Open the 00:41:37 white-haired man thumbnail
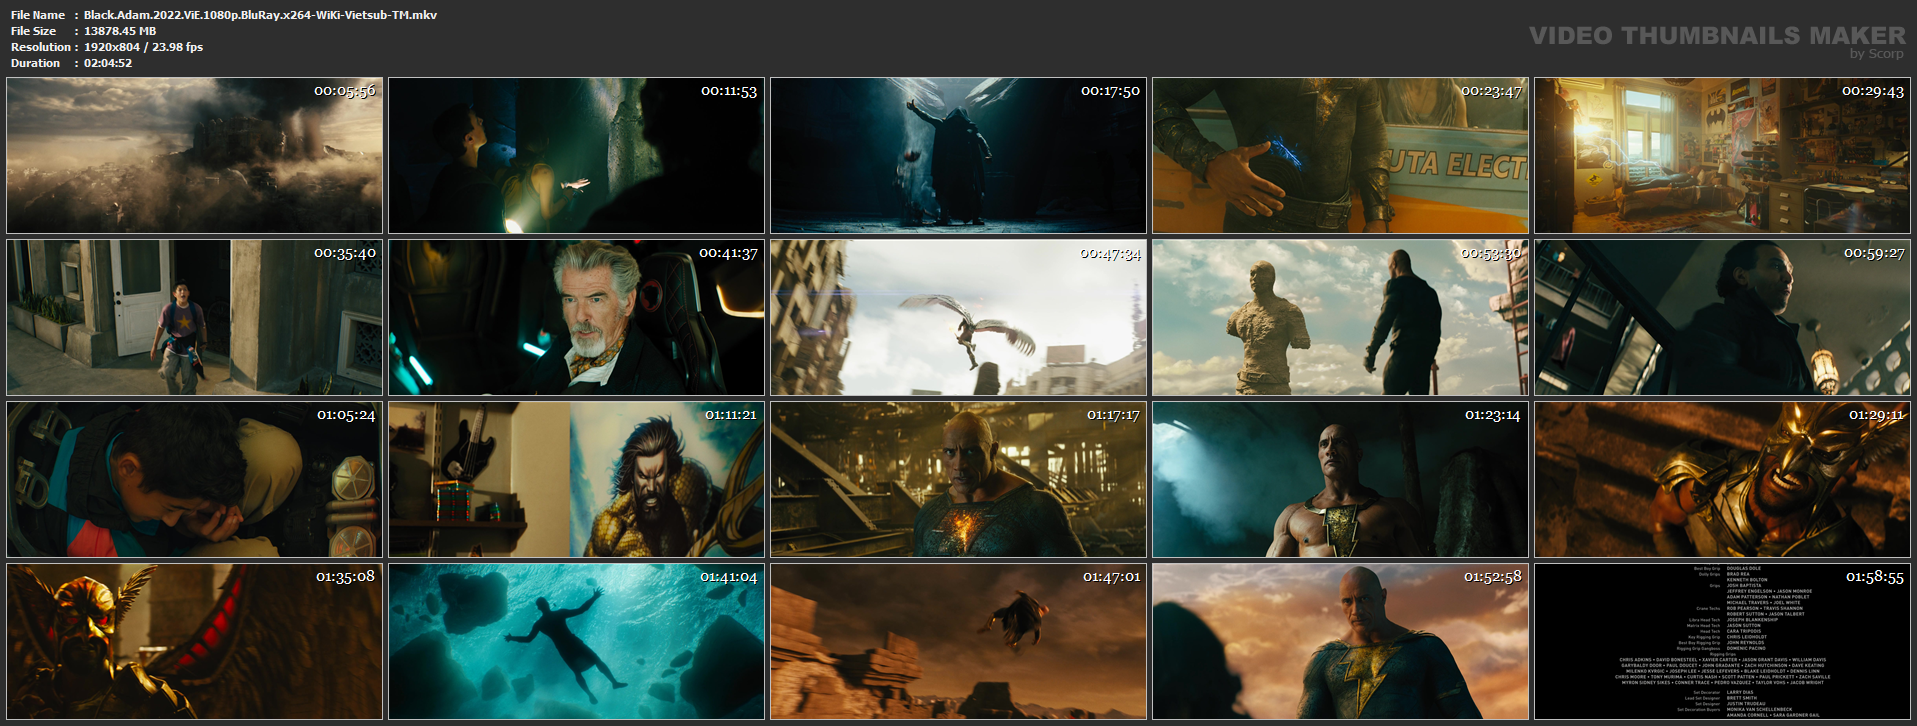Screen dimensions: 1917x726 coord(576,317)
